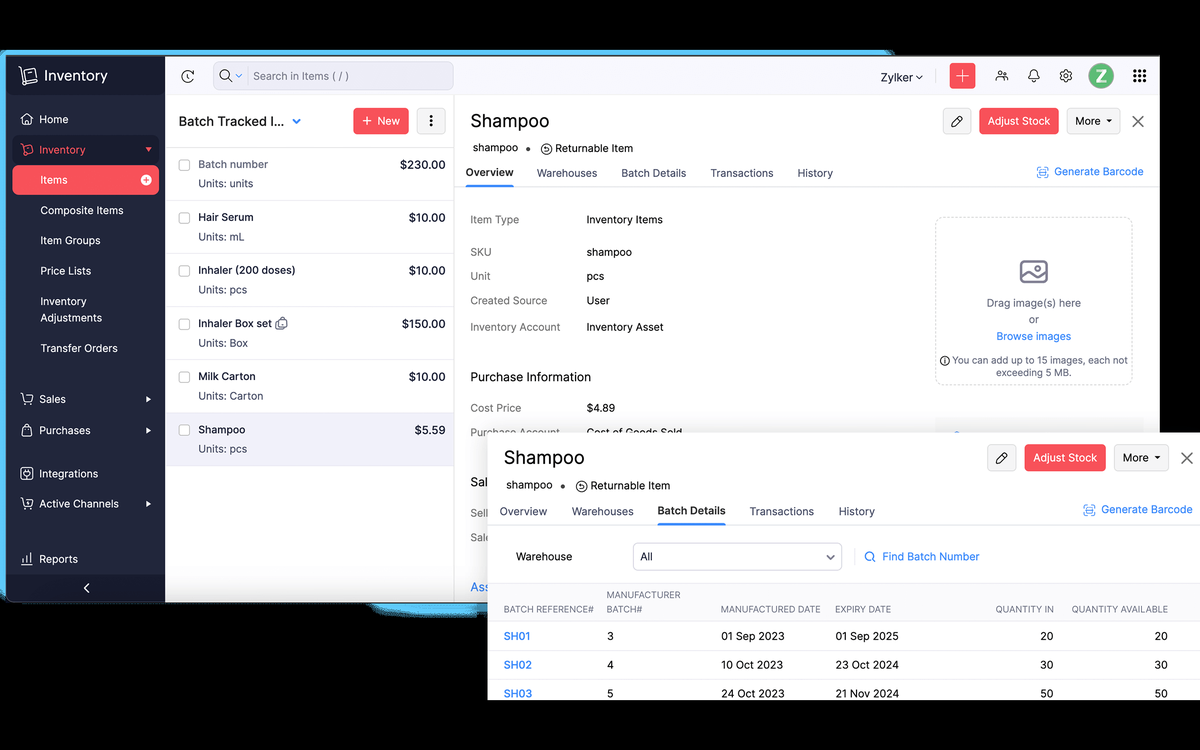
Task: Expand the Sales sidebar section arrow
Action: coord(149,399)
